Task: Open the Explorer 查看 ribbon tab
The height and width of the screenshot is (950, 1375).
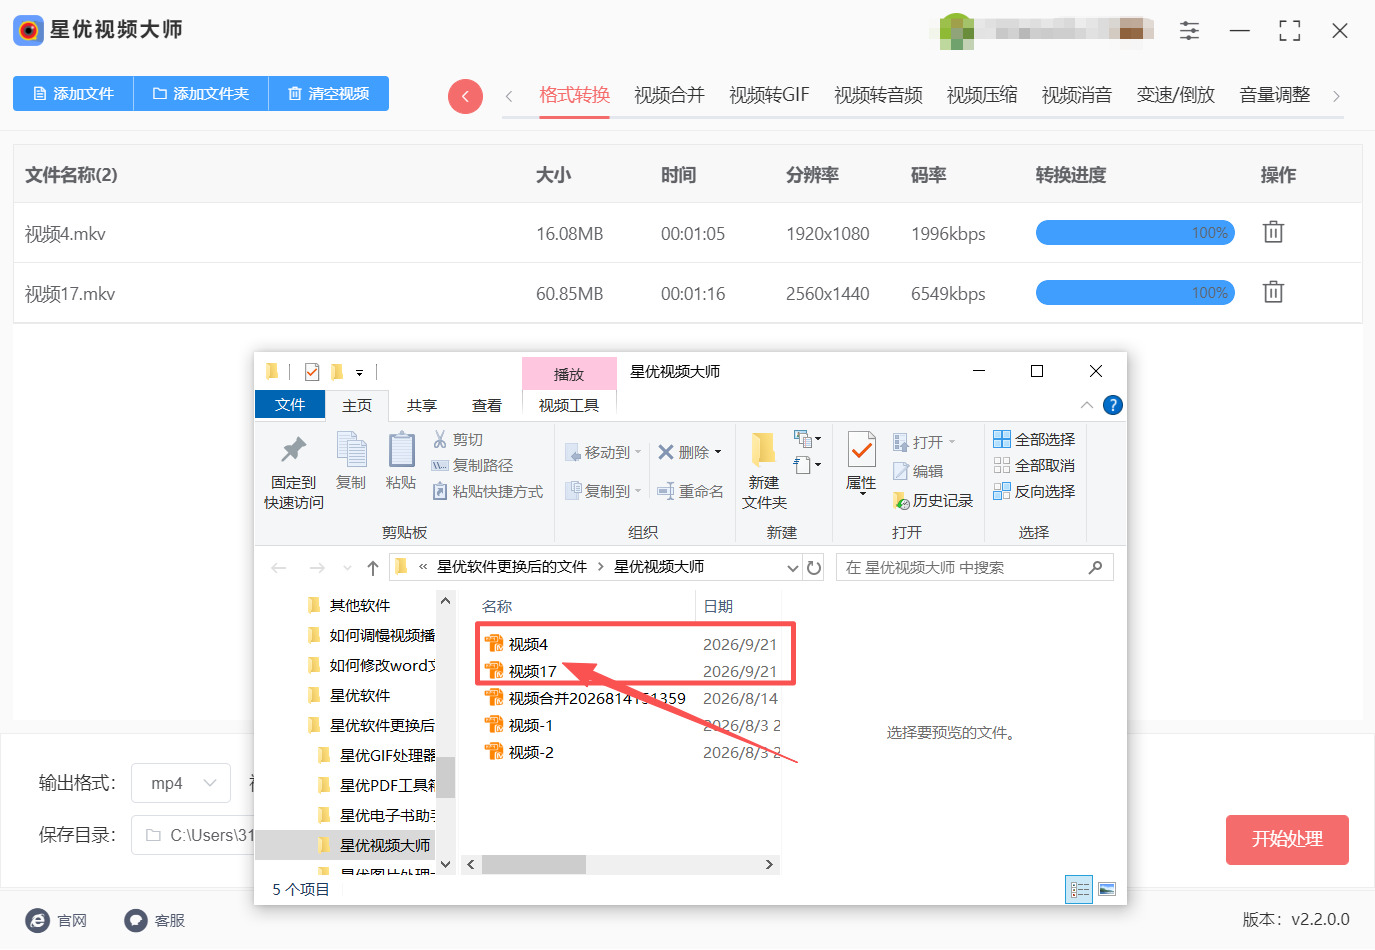Action: 487,405
